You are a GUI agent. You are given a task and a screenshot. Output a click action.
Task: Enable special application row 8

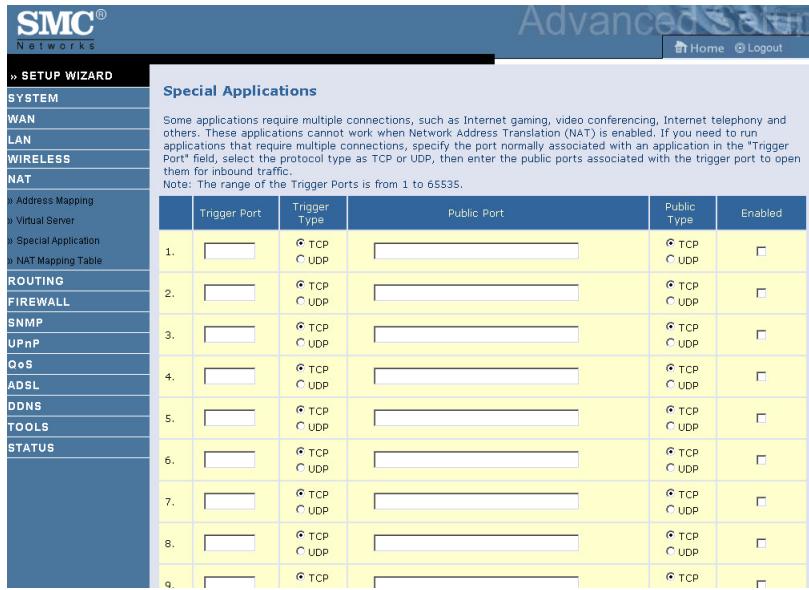click(x=761, y=543)
